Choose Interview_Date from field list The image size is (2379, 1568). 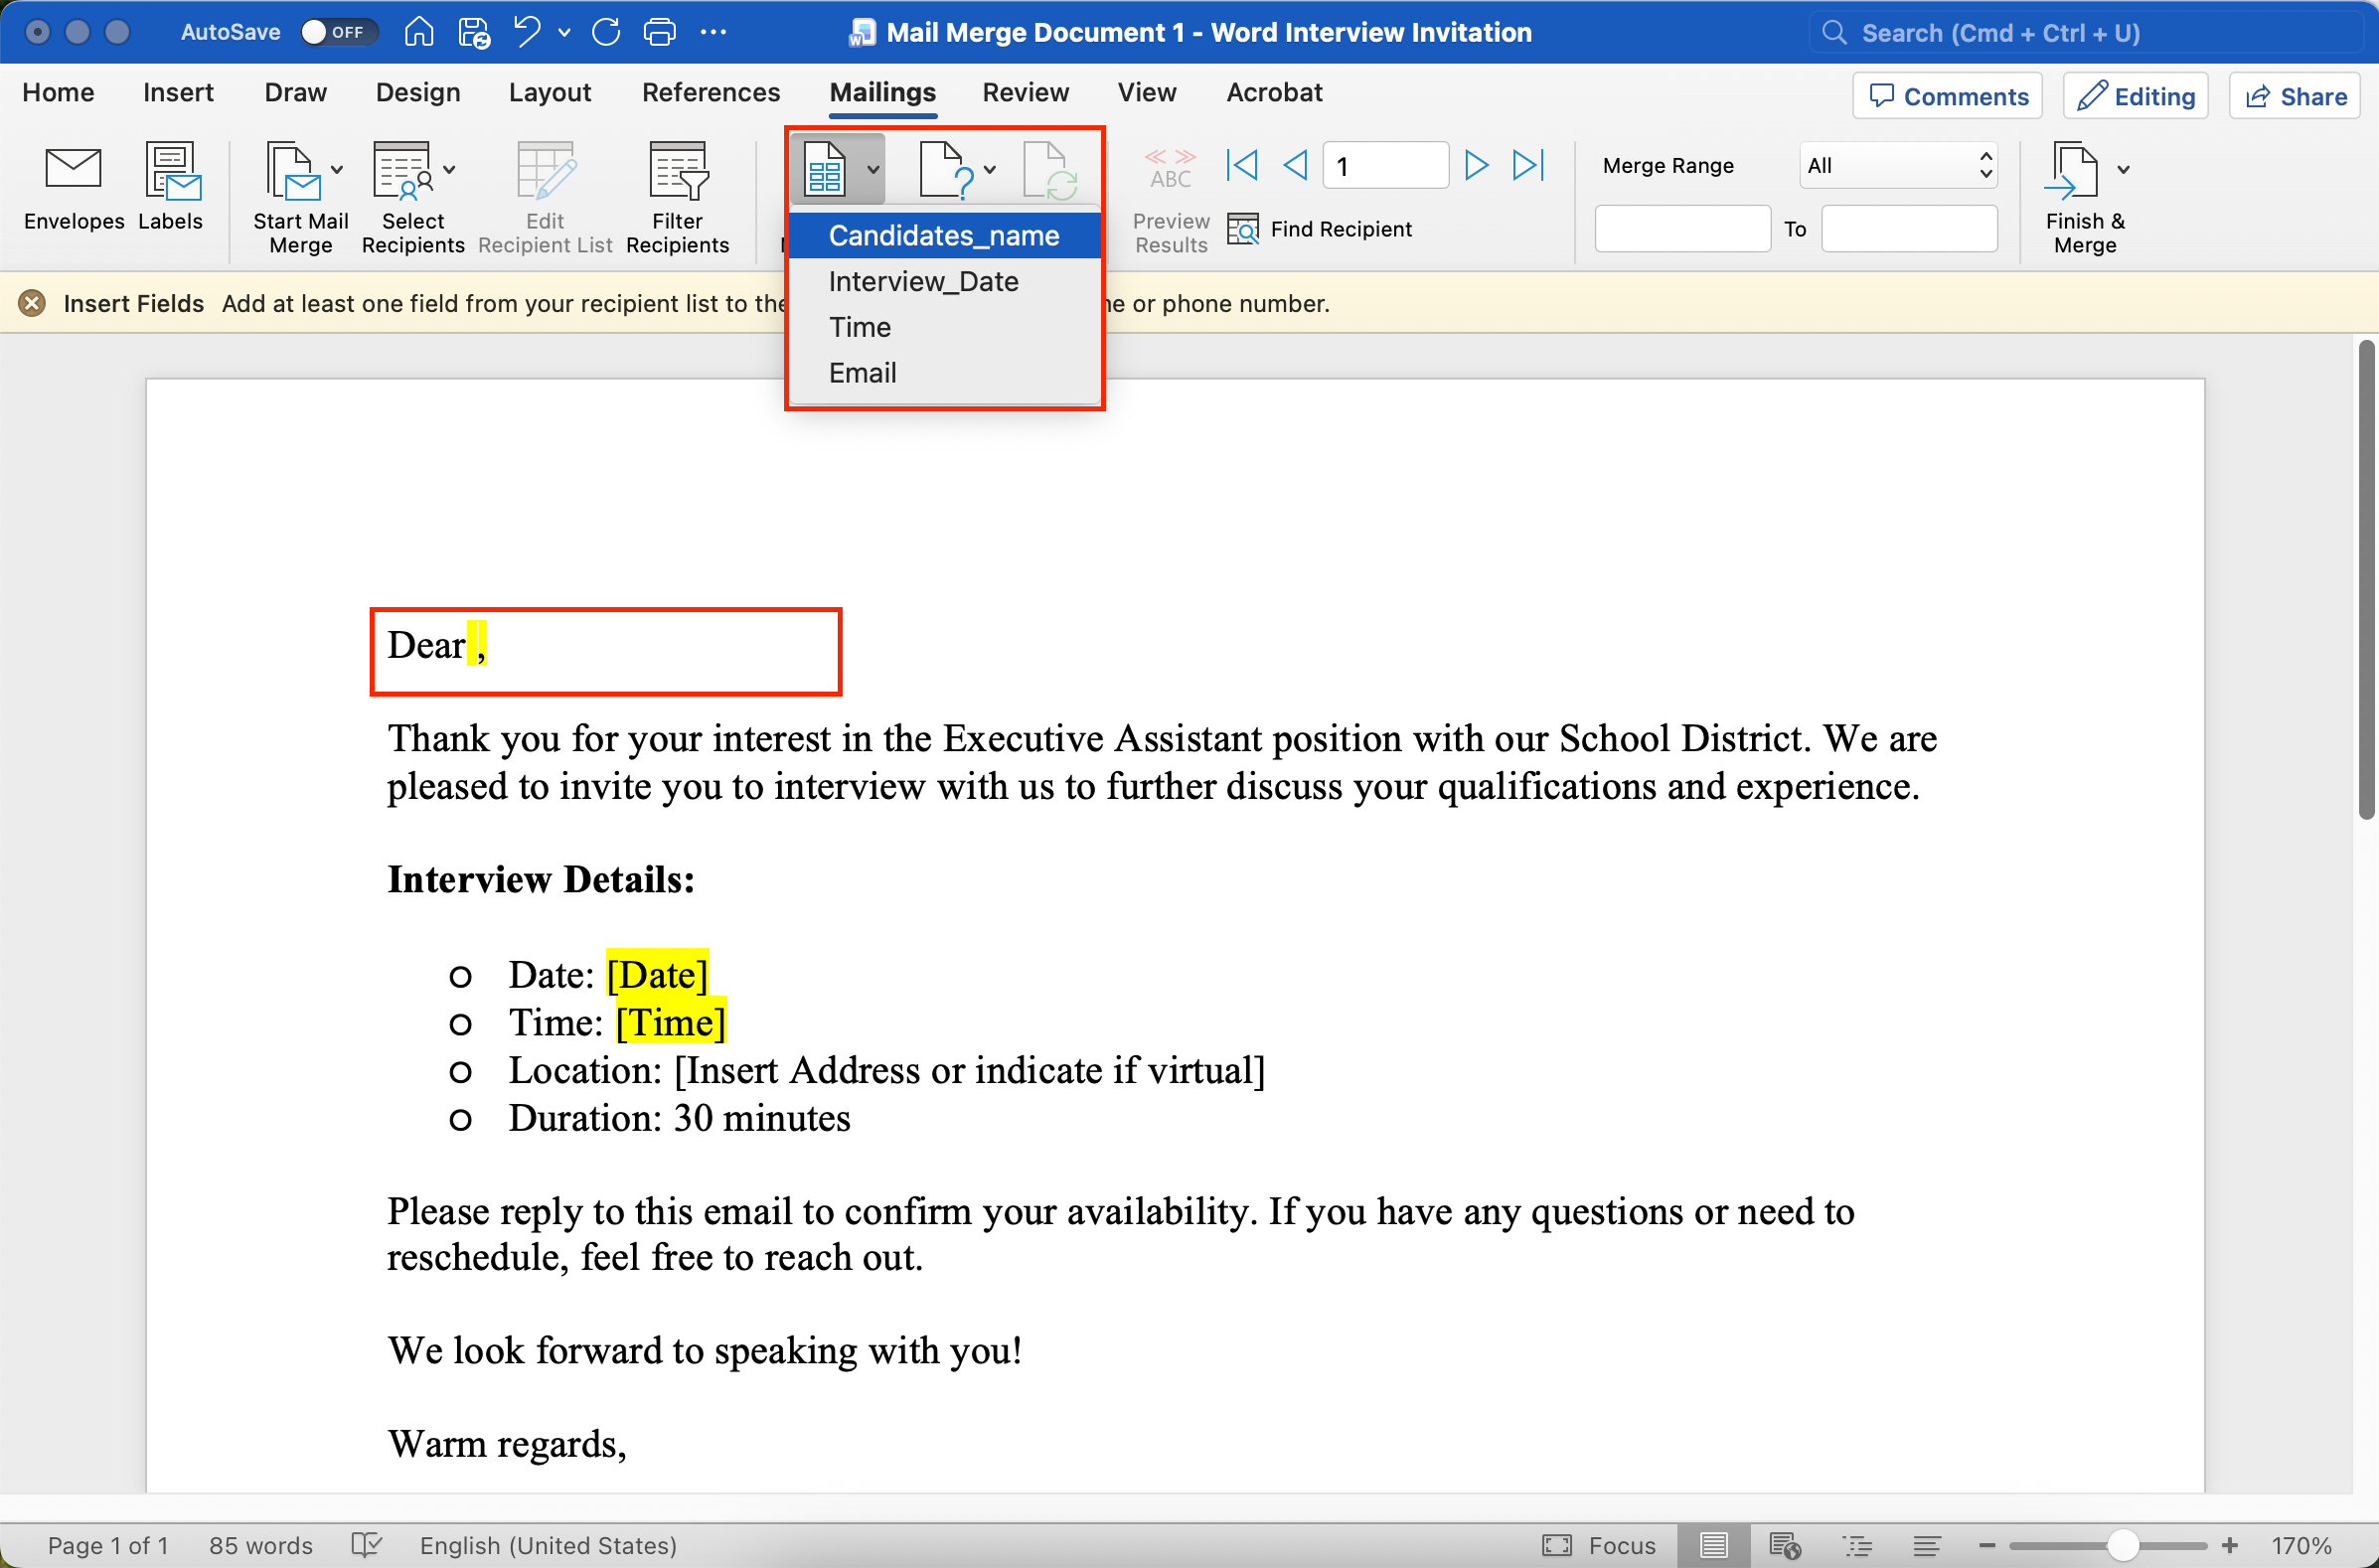point(923,282)
